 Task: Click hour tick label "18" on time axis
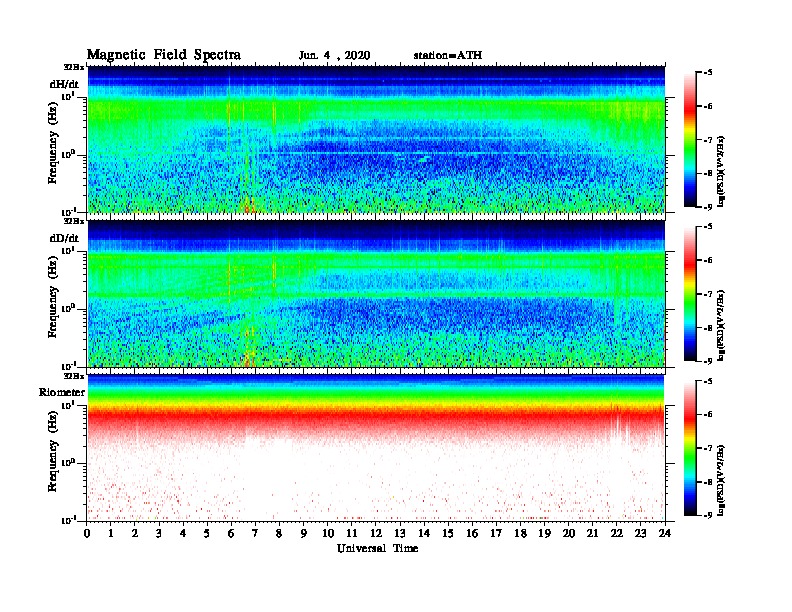(520, 534)
